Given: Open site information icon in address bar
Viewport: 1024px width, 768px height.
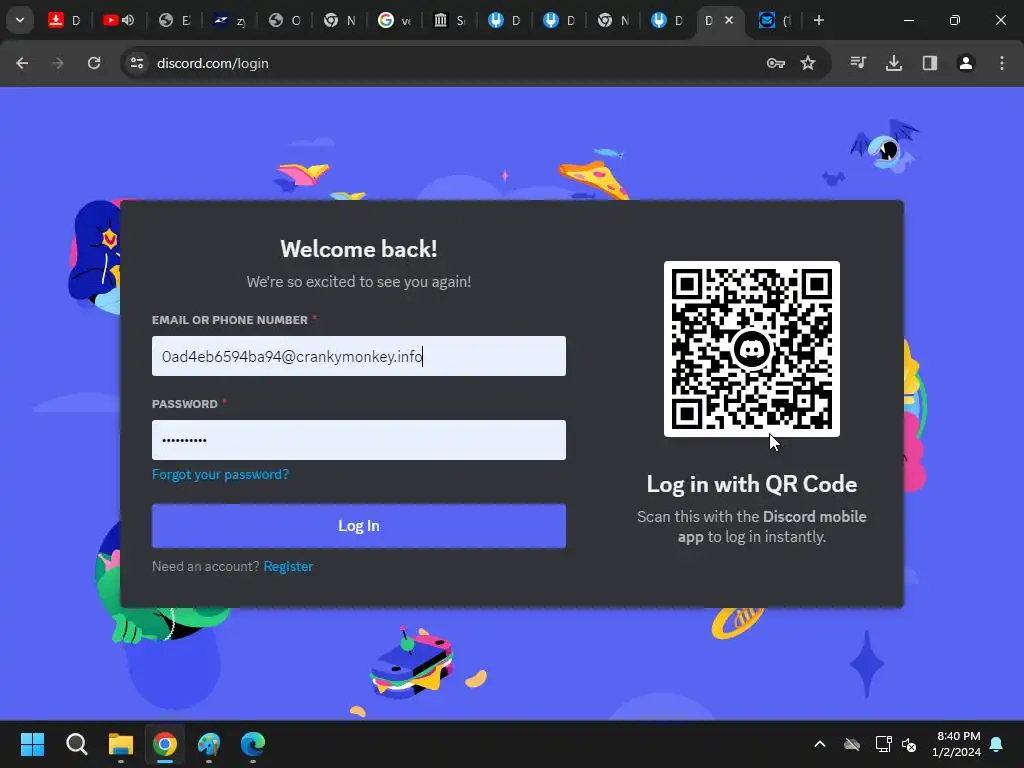Looking at the screenshot, I should click(137, 63).
